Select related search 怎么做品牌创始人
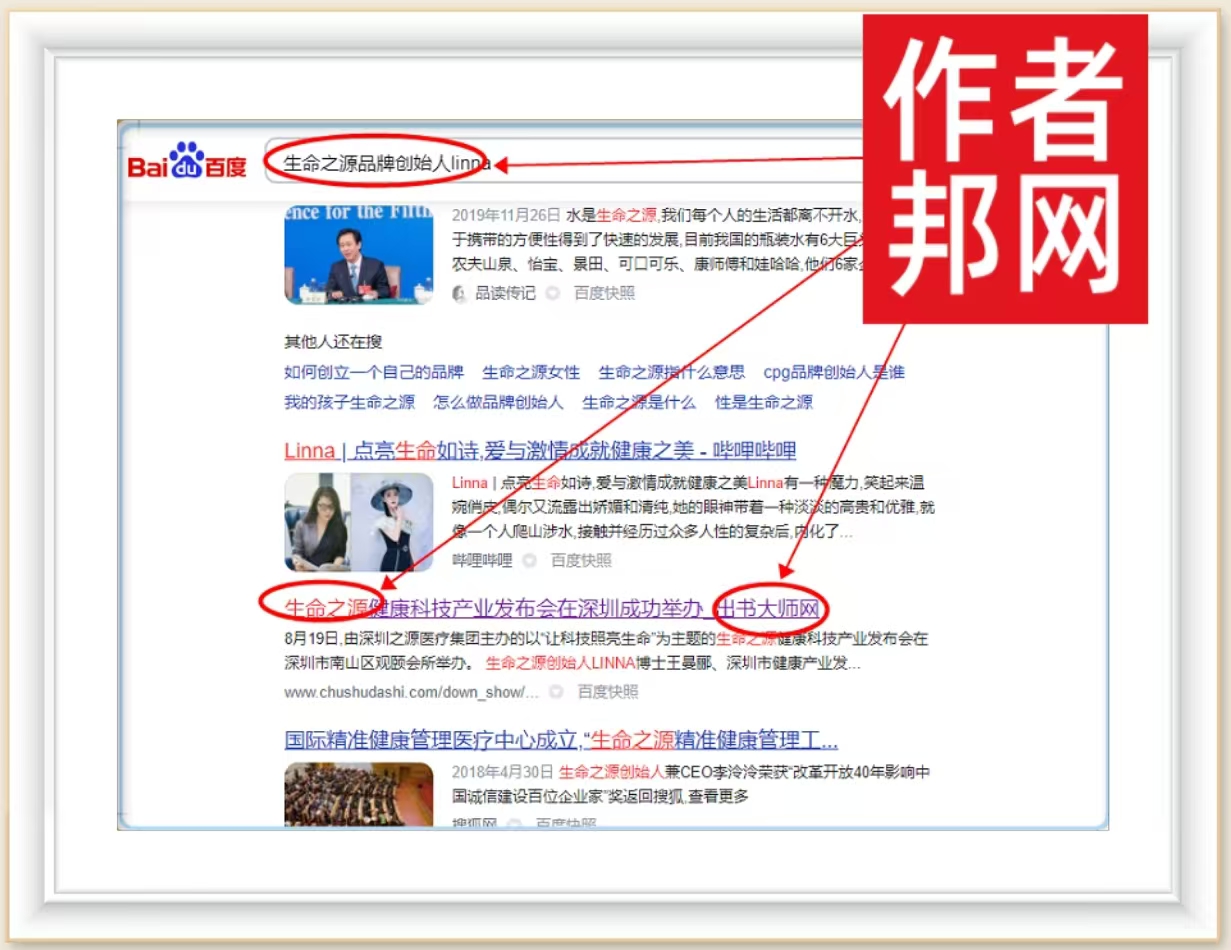1231x950 pixels. tap(498, 402)
